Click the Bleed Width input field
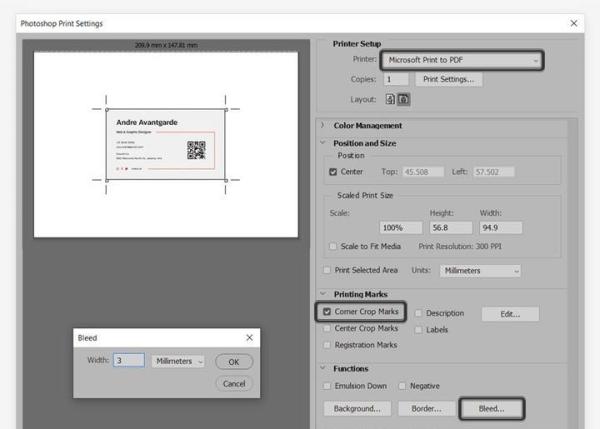Image resolution: width=600 pixels, height=429 pixels. (x=129, y=360)
